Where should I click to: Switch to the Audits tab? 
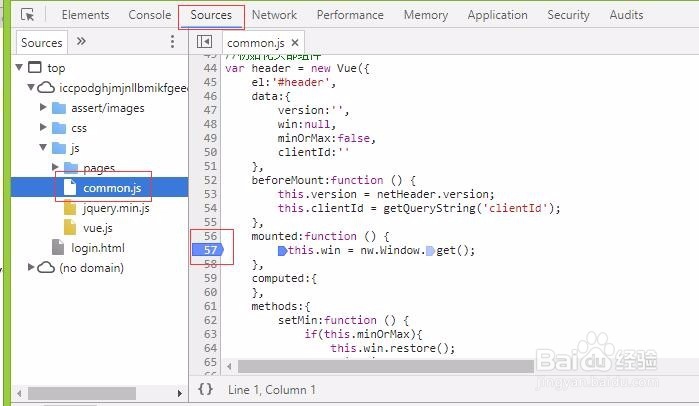click(x=626, y=15)
